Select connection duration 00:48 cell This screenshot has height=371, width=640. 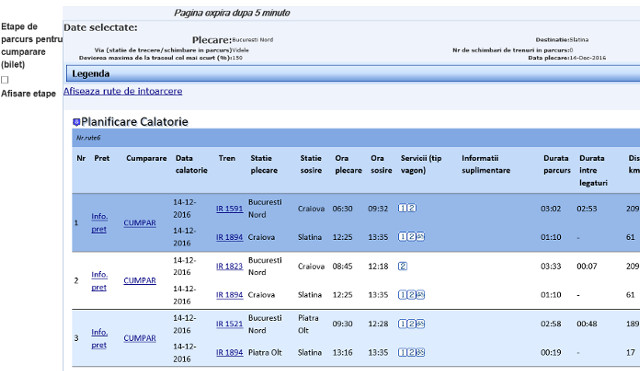point(587,324)
